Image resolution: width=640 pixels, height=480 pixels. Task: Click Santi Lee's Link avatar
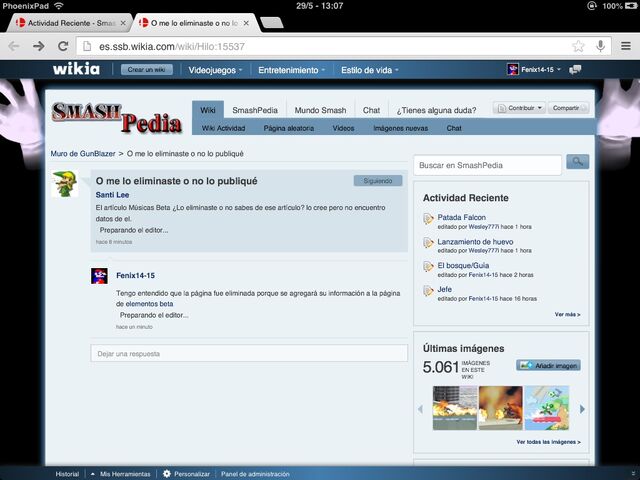(65, 184)
